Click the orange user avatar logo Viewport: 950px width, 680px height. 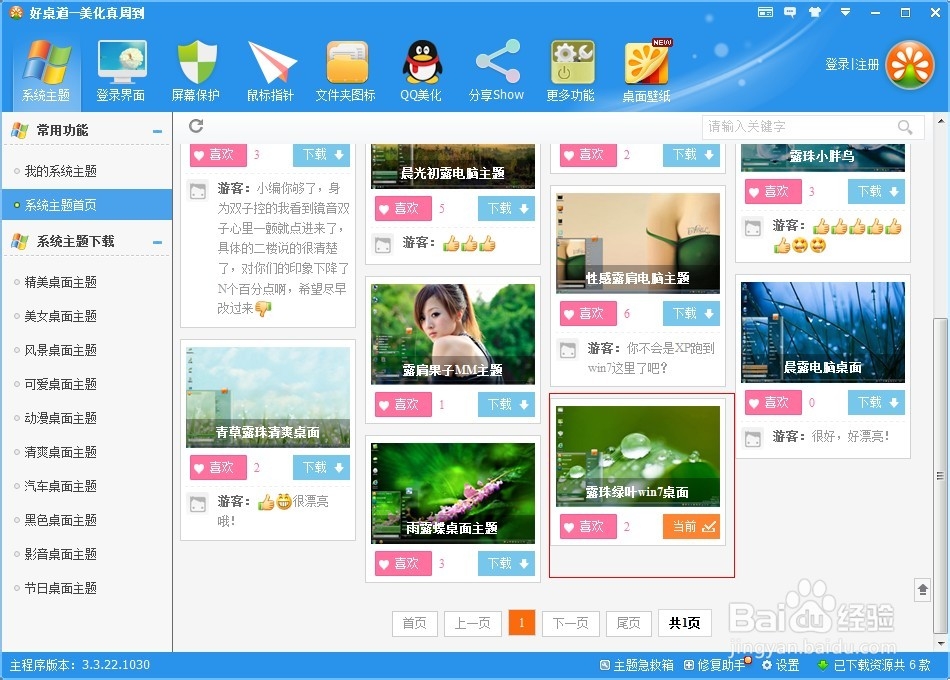(909, 65)
